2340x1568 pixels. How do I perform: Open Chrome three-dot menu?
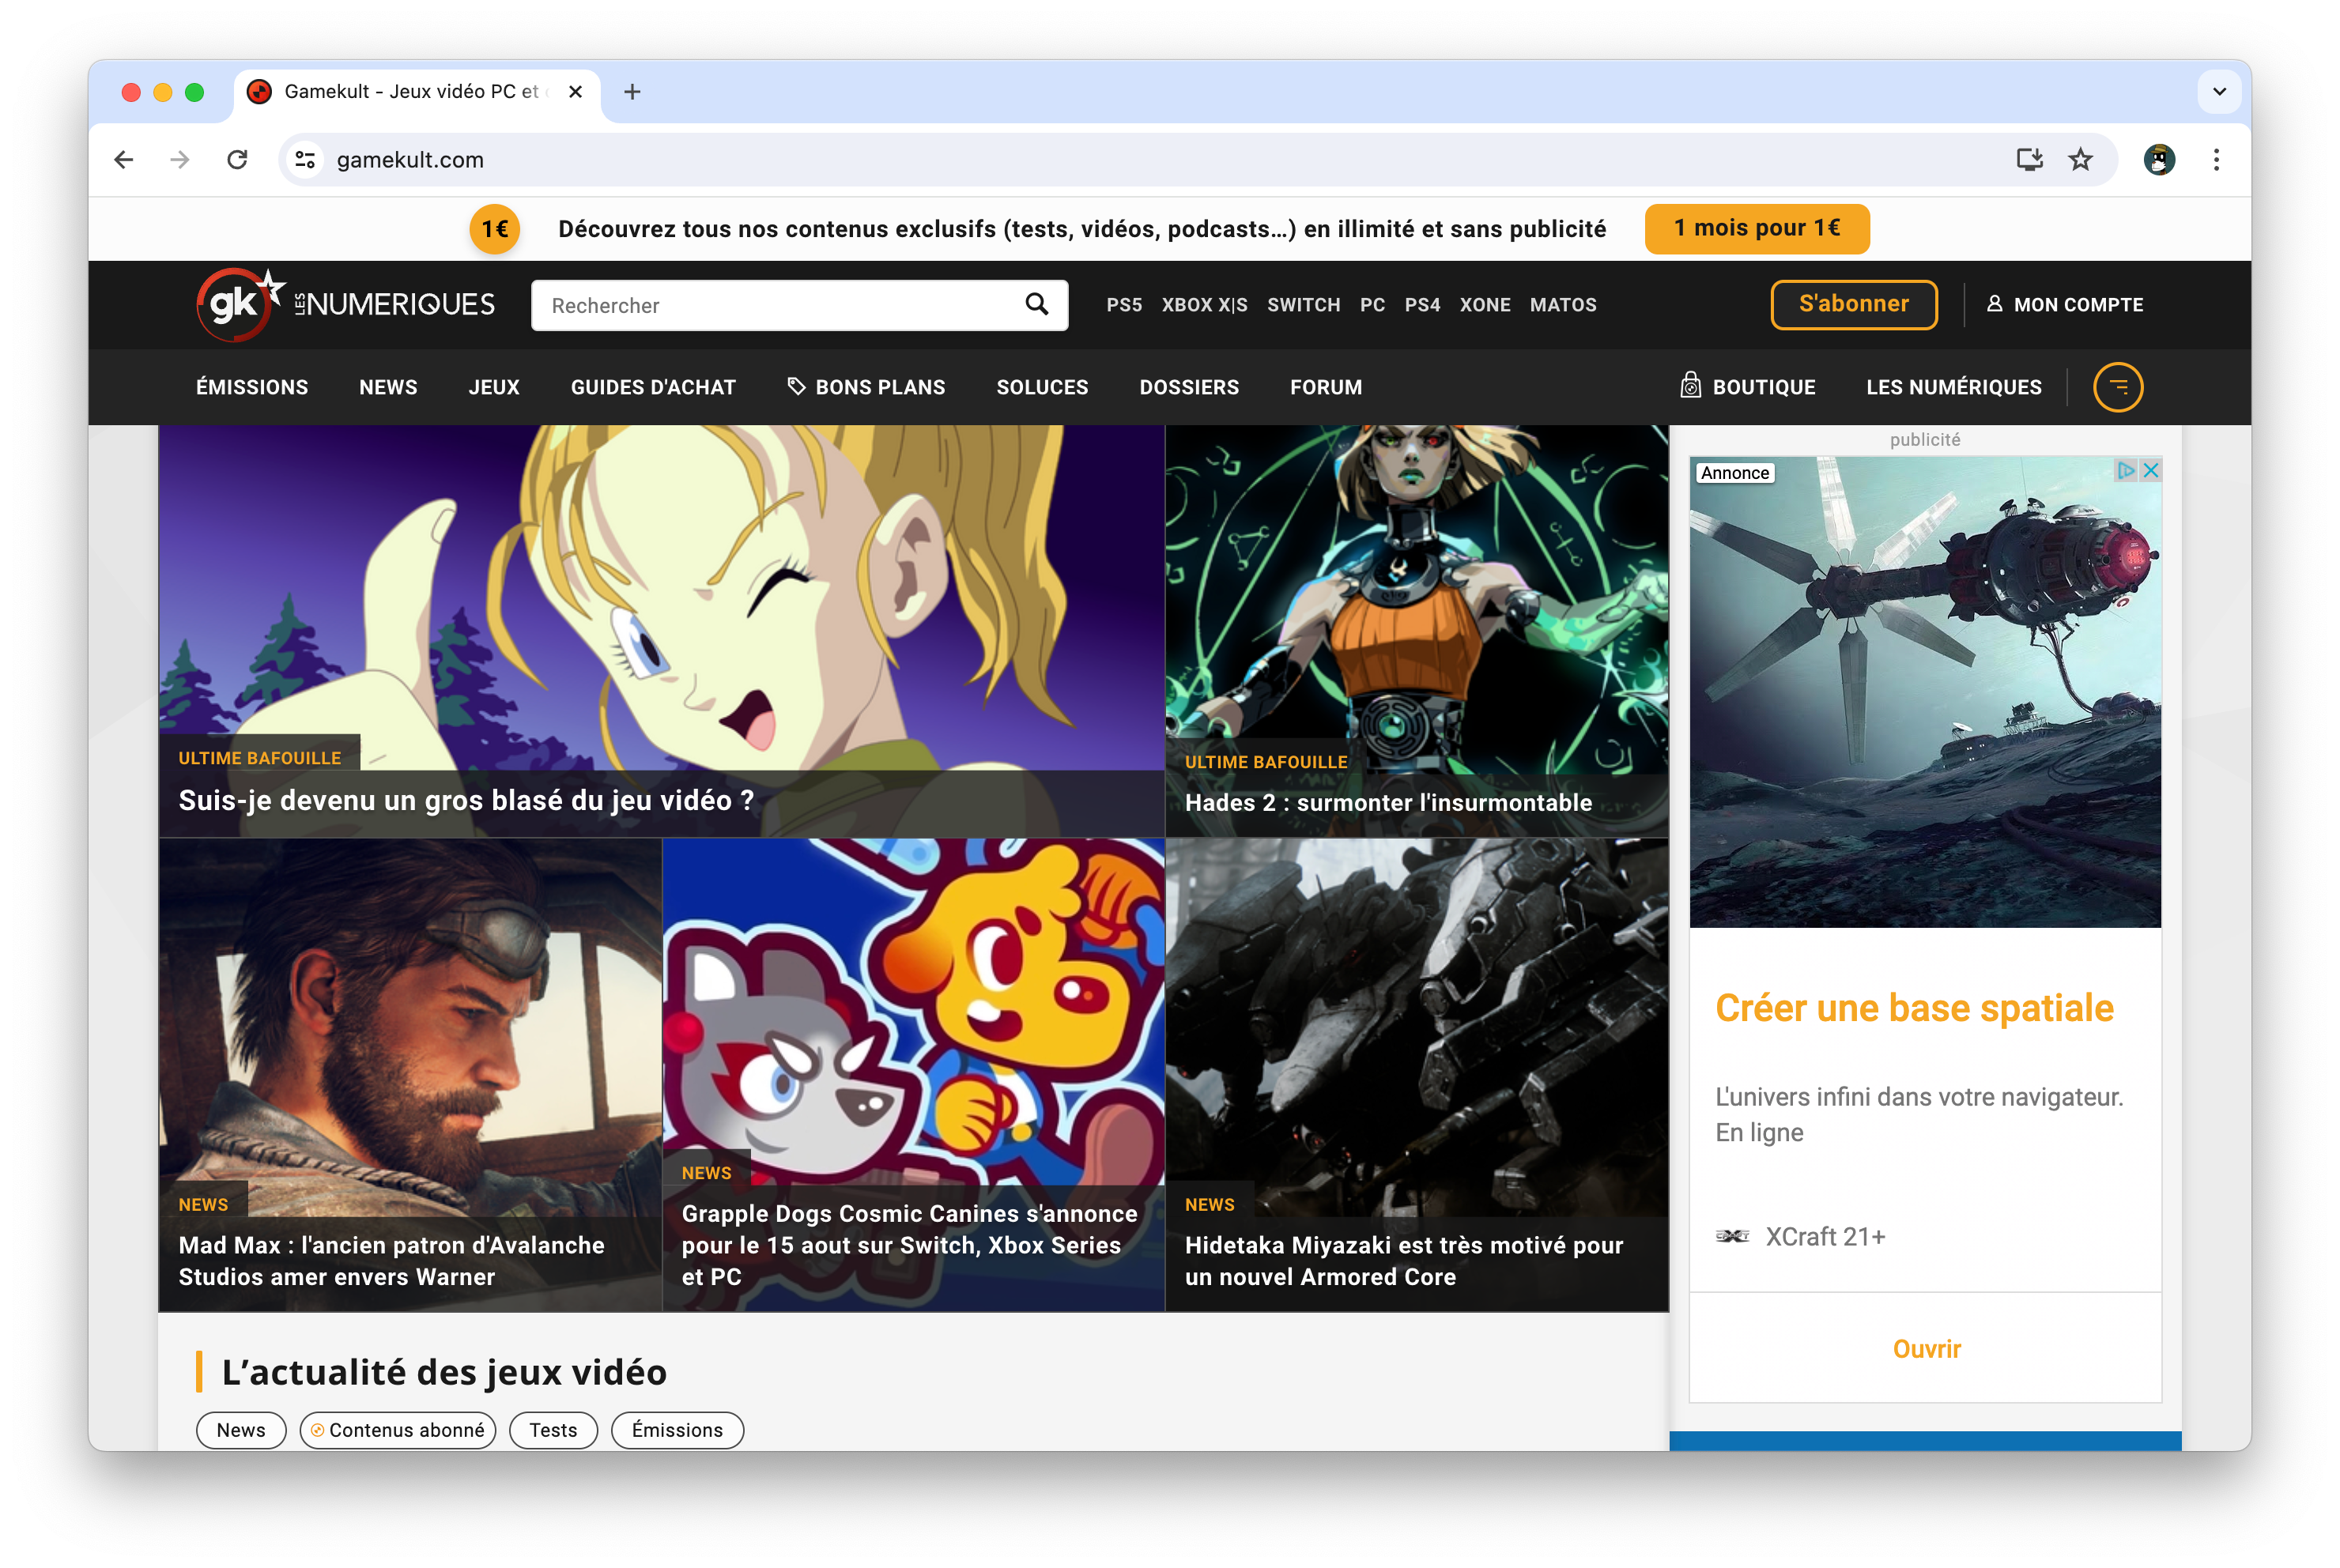[2216, 160]
